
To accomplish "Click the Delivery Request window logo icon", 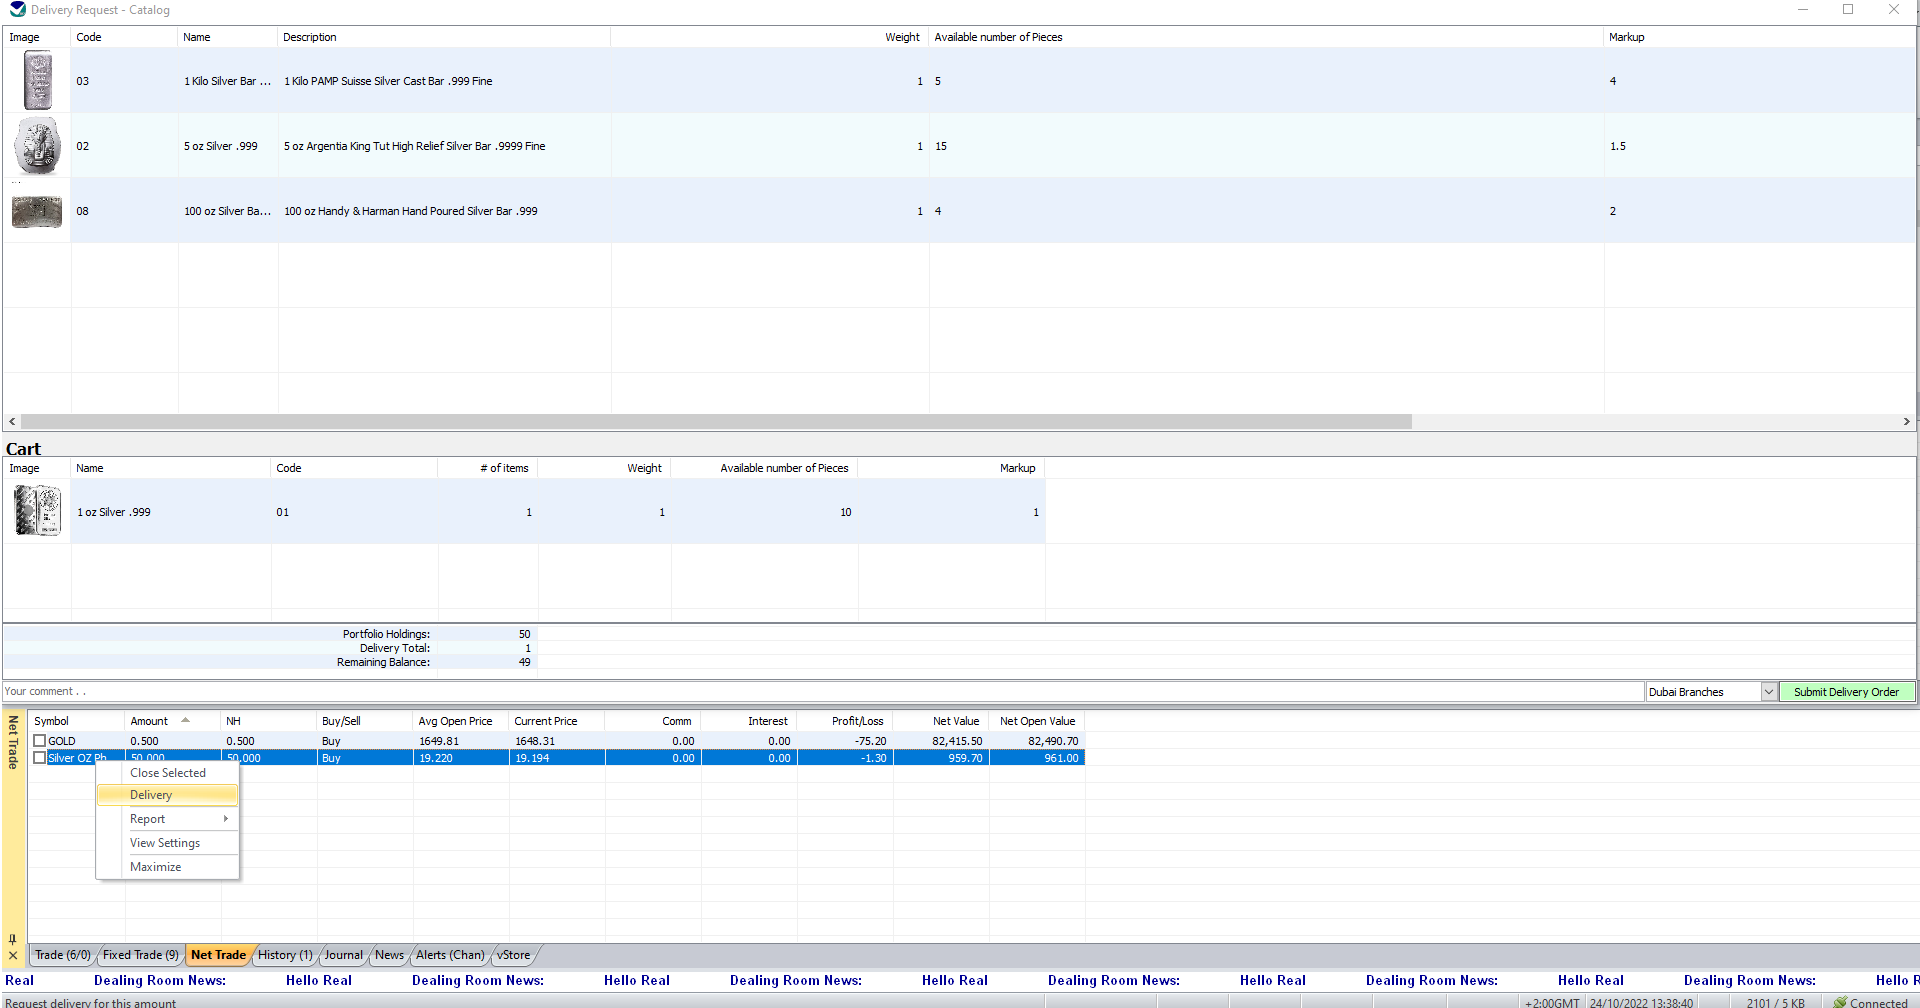I will coord(17,10).
